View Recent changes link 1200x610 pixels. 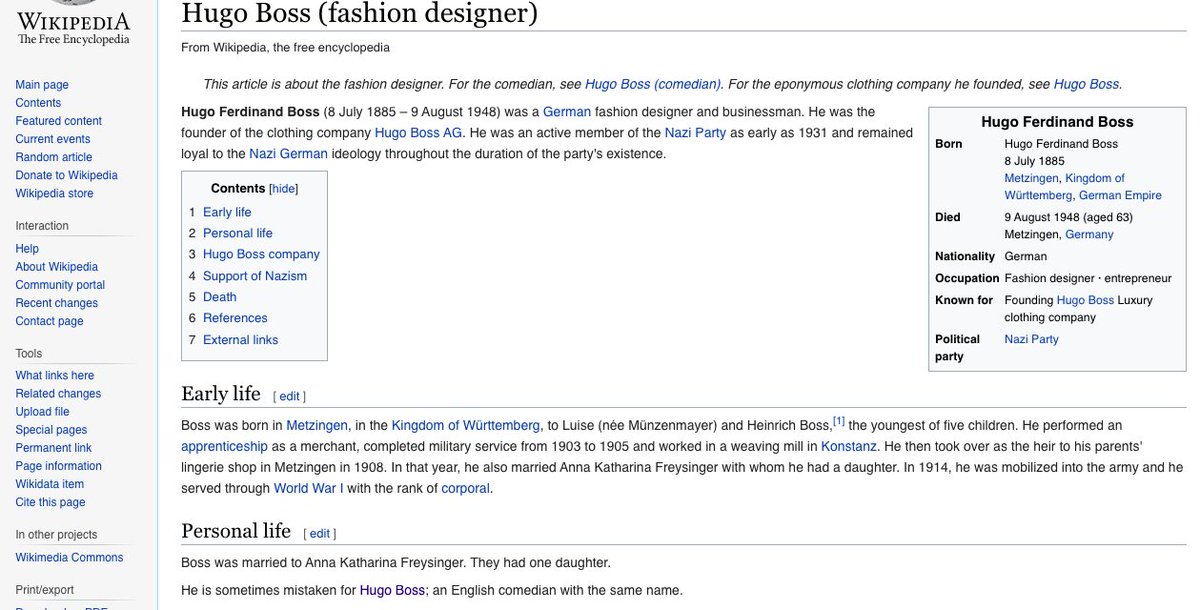tap(57, 302)
